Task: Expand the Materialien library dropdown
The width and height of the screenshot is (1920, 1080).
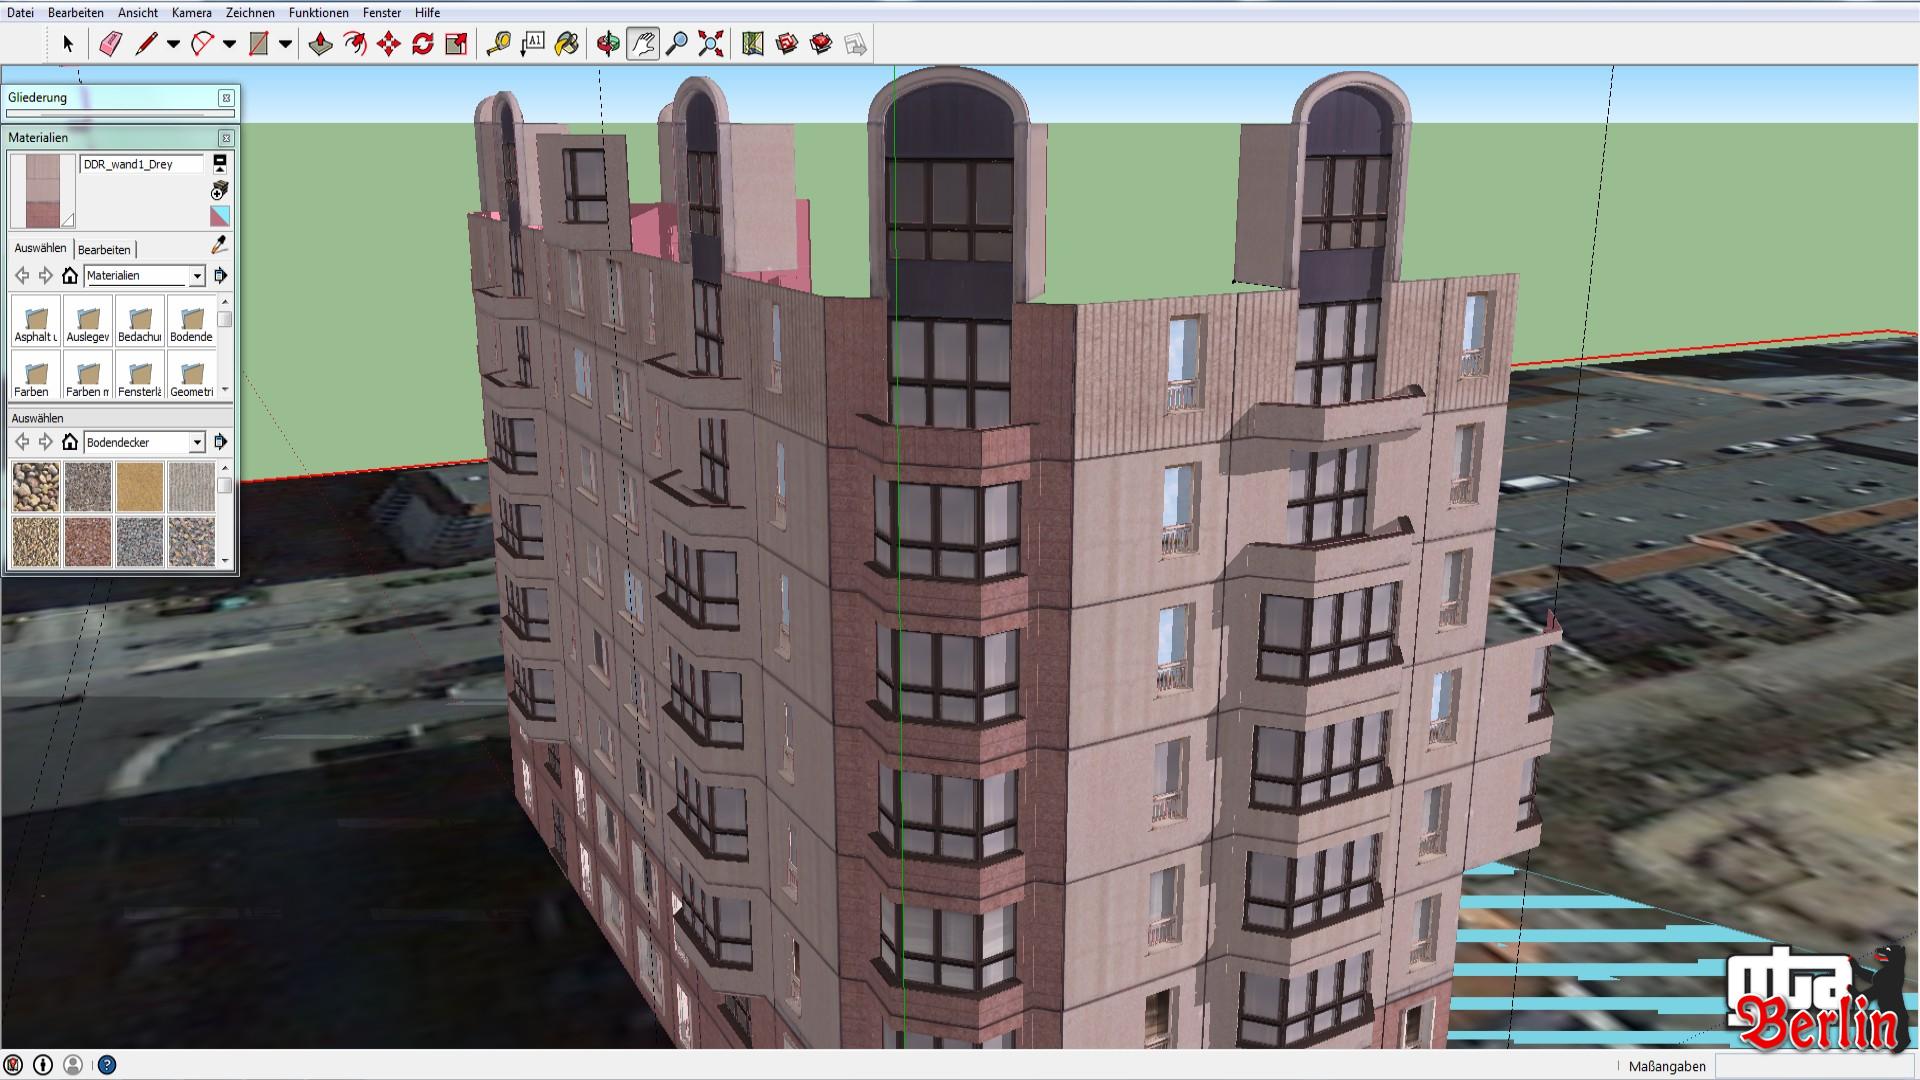Action: pyautogui.click(x=197, y=276)
